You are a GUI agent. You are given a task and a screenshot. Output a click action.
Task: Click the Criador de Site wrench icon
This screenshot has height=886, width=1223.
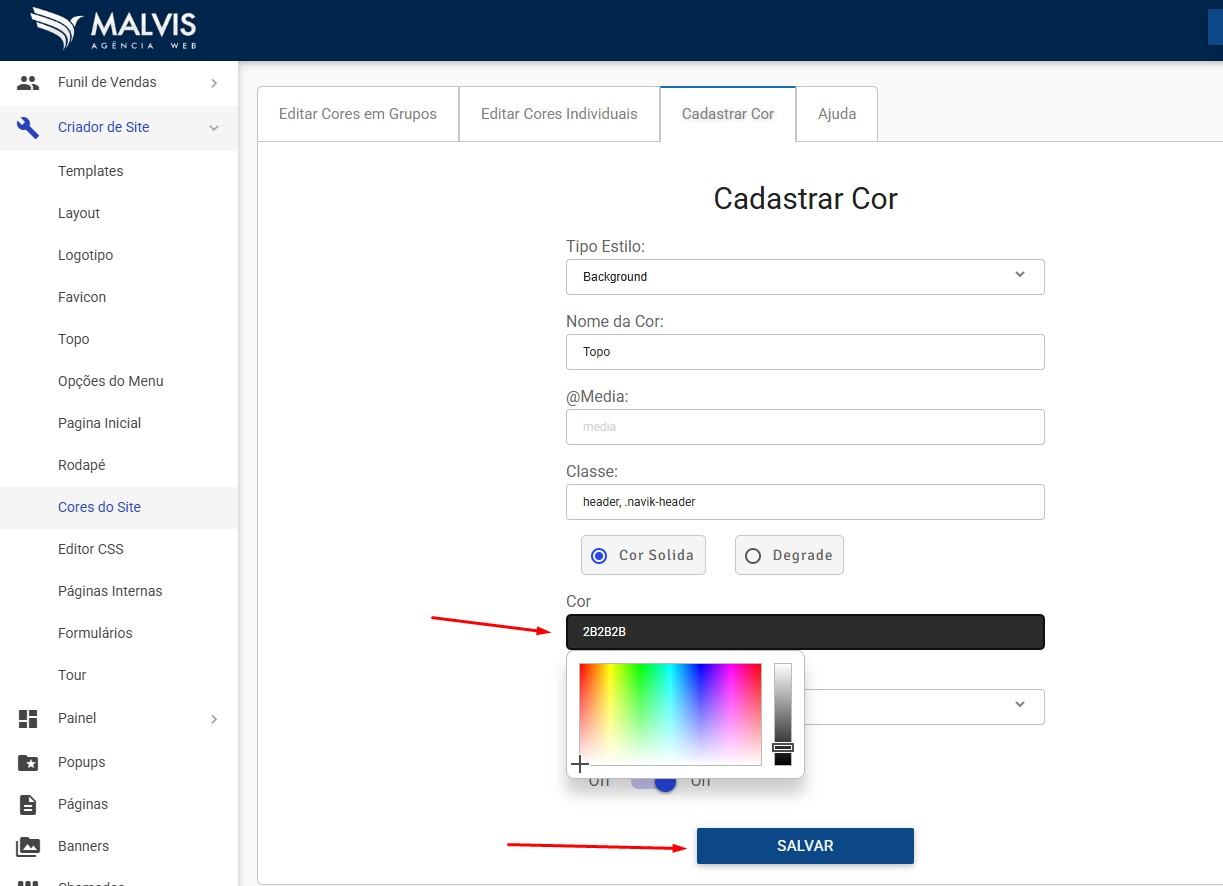pyautogui.click(x=28, y=128)
